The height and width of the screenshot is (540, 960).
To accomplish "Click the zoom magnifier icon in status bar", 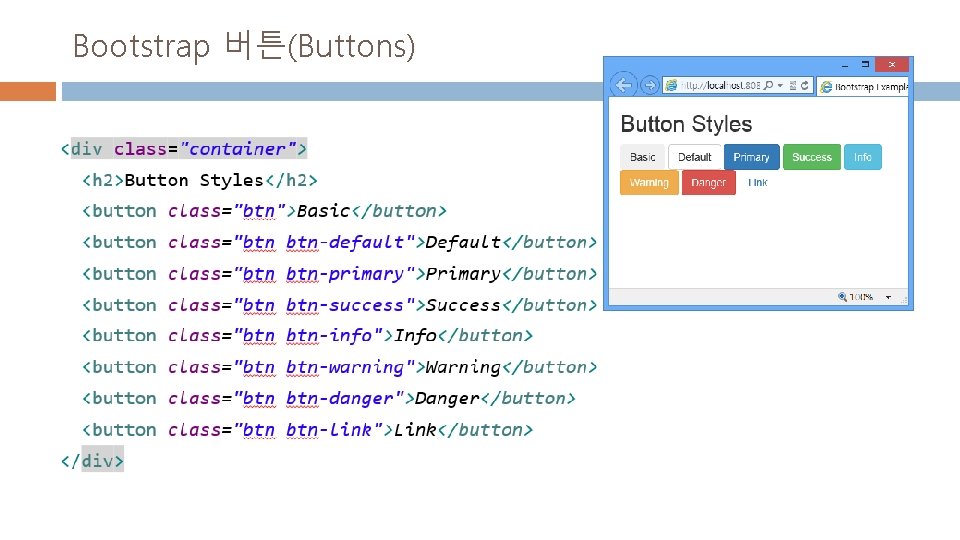I will point(842,297).
